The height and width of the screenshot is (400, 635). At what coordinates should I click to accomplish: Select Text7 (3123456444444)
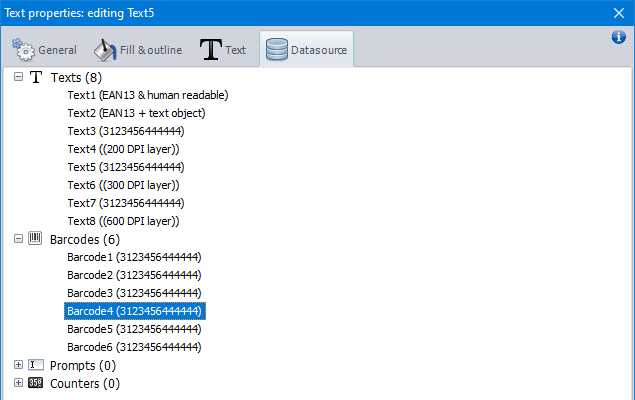(126, 203)
